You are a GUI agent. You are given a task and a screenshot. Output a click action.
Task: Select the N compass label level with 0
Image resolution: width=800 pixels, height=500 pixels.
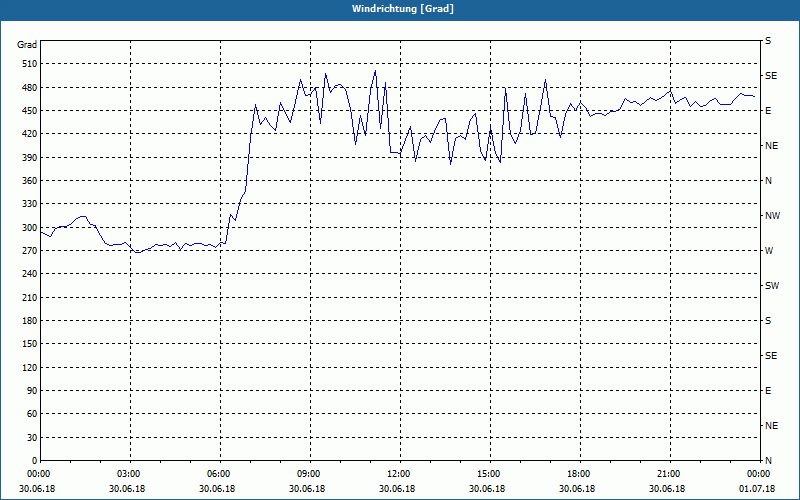coord(768,461)
